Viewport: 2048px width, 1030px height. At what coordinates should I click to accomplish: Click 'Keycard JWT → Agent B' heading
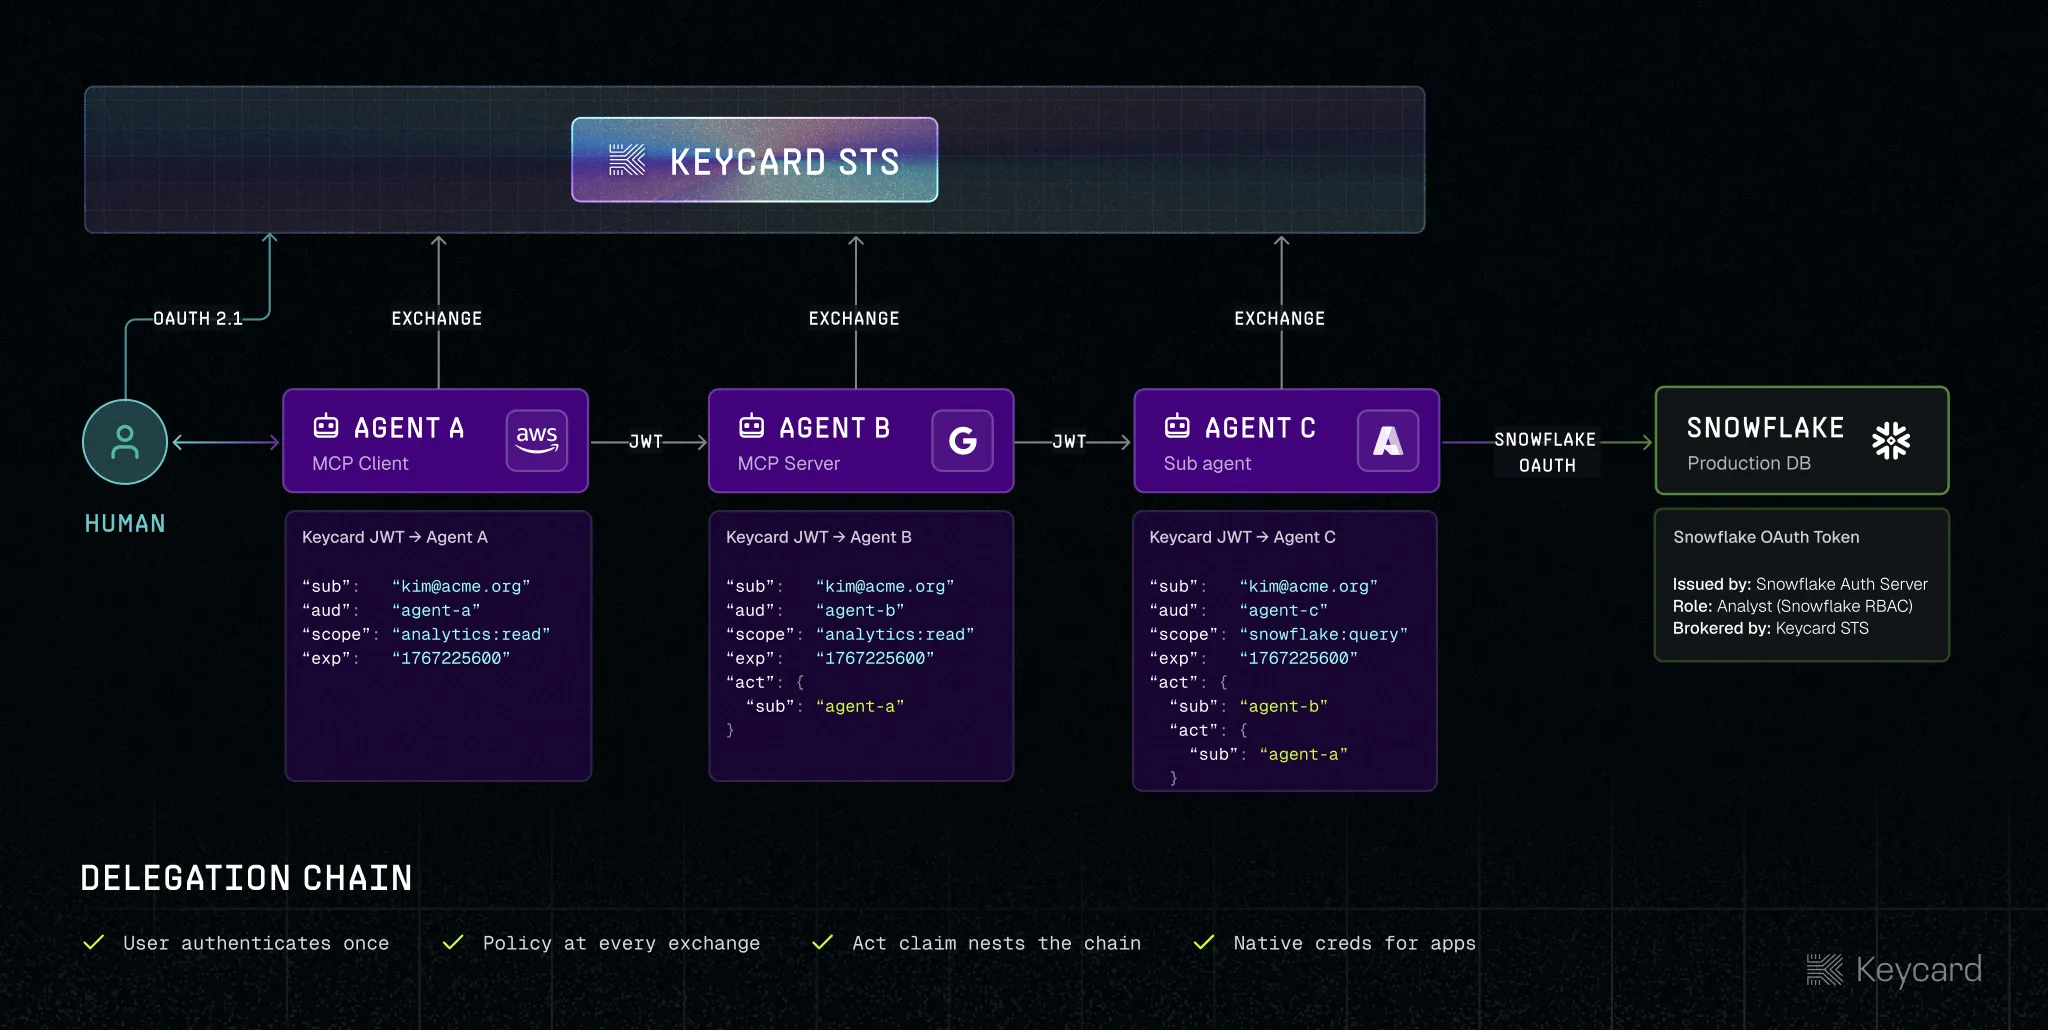[x=819, y=537]
